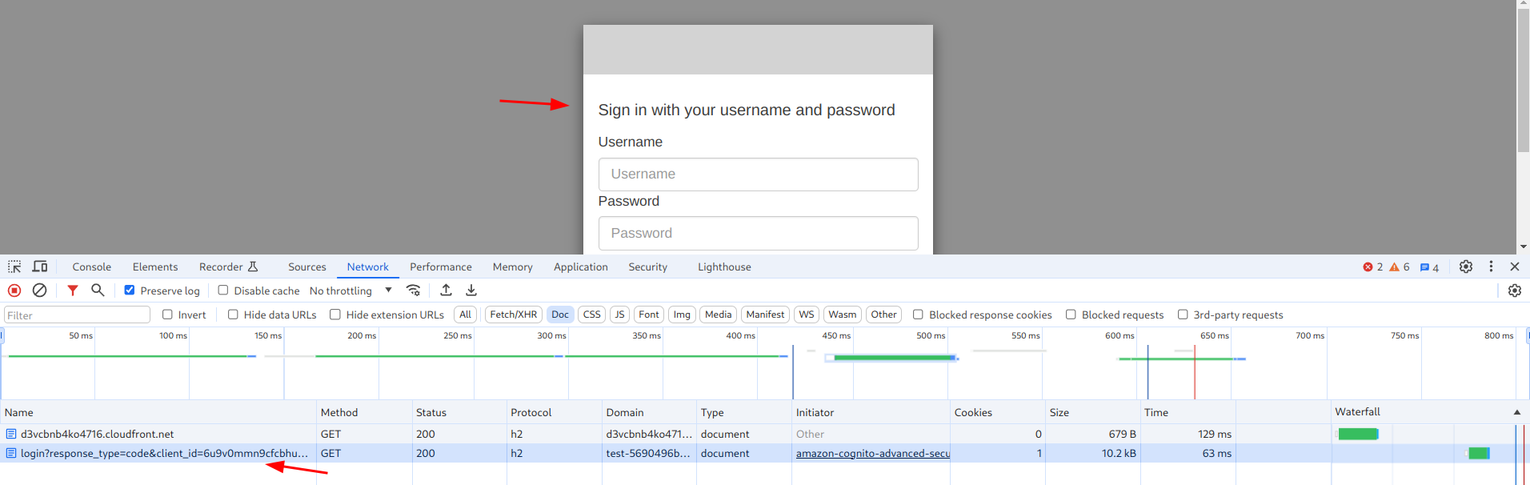Viewport: 1530px width, 485px height.
Task: Switch to Memory tab
Action: pyautogui.click(x=512, y=267)
